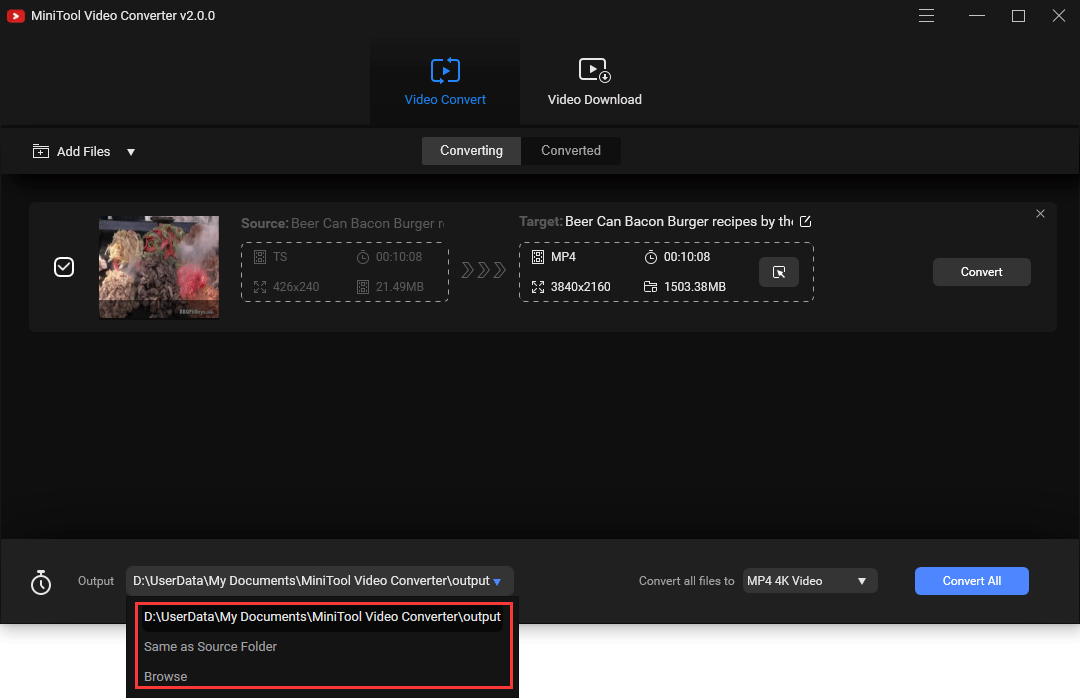Viewport: 1080px width, 700px height.
Task: Click the Video Convert icon
Action: pyautogui.click(x=445, y=71)
